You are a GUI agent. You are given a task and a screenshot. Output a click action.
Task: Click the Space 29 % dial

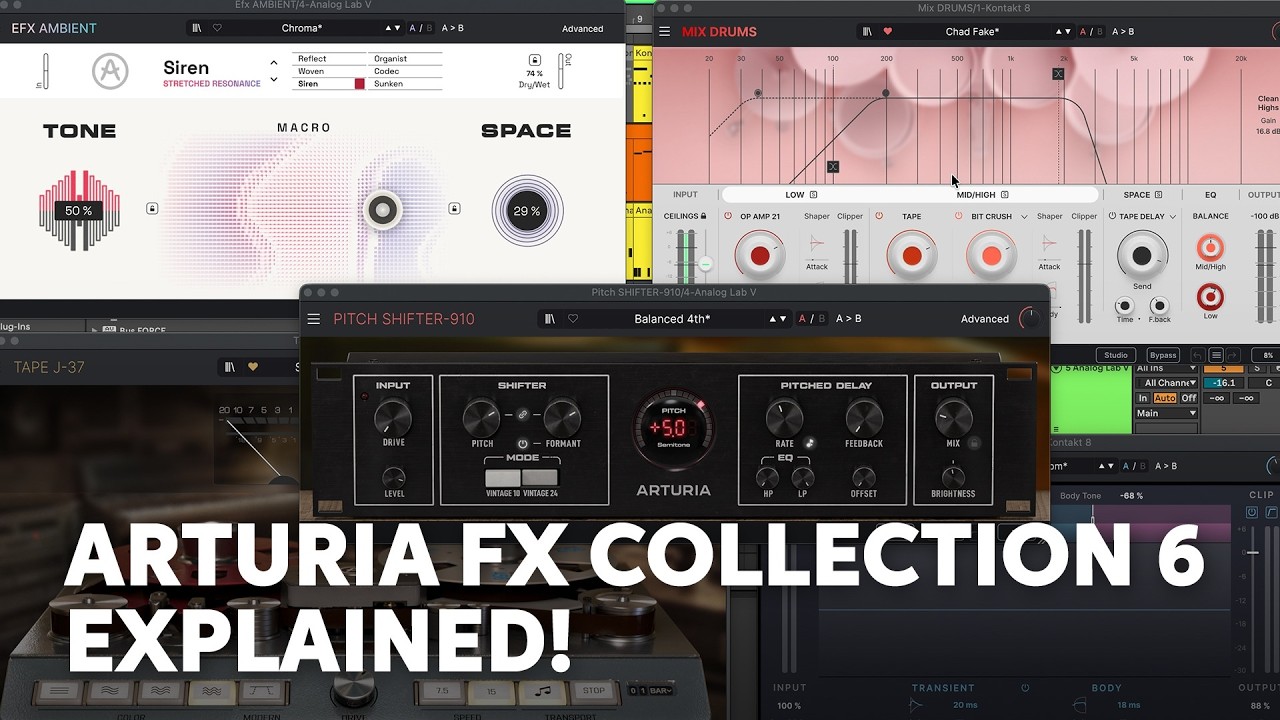coord(527,211)
